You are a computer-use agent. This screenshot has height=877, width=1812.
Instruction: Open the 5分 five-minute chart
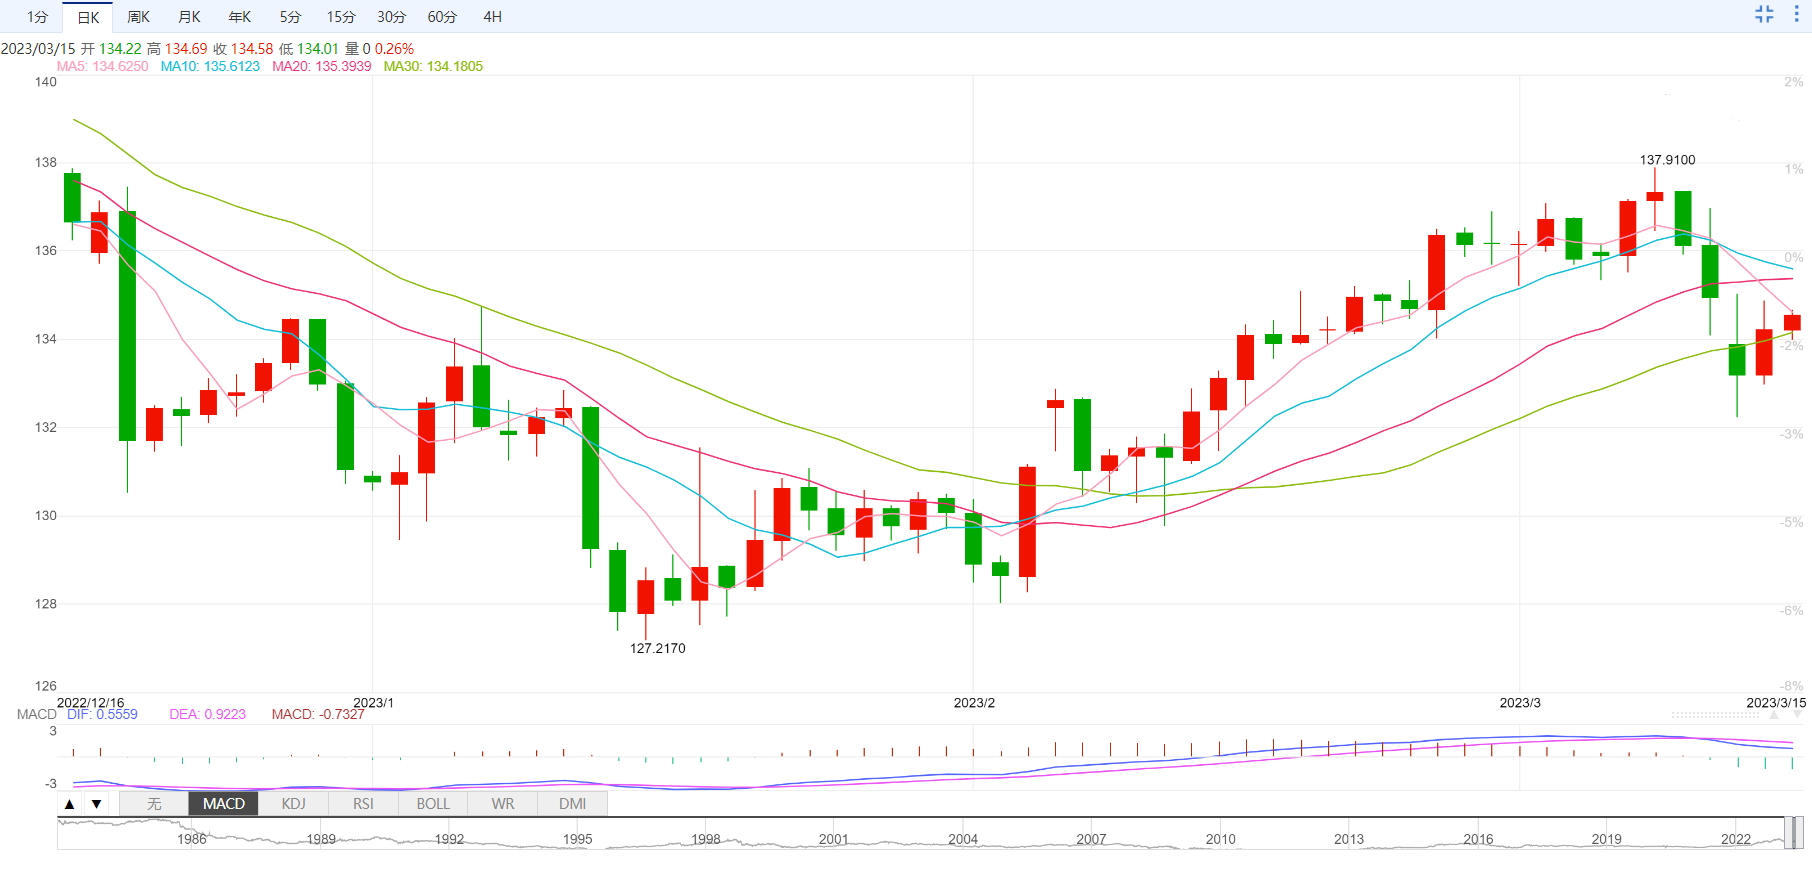point(290,17)
